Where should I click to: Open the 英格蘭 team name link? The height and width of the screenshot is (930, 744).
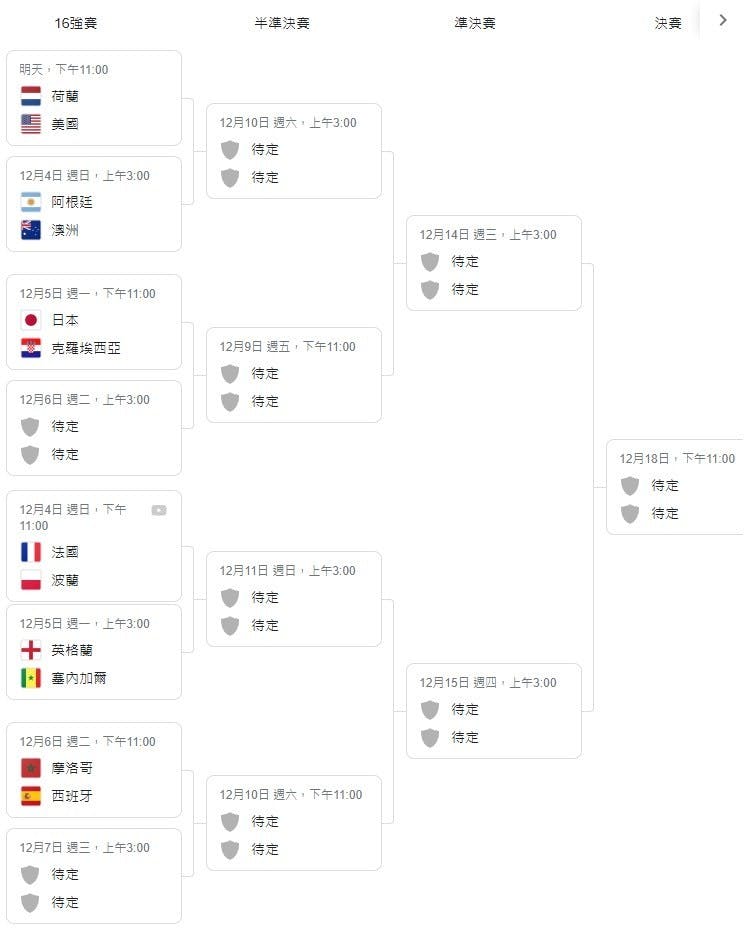coord(72,650)
